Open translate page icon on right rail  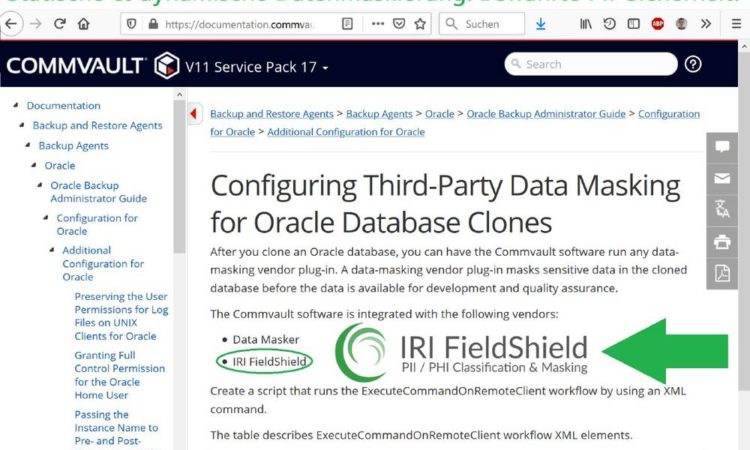722,210
